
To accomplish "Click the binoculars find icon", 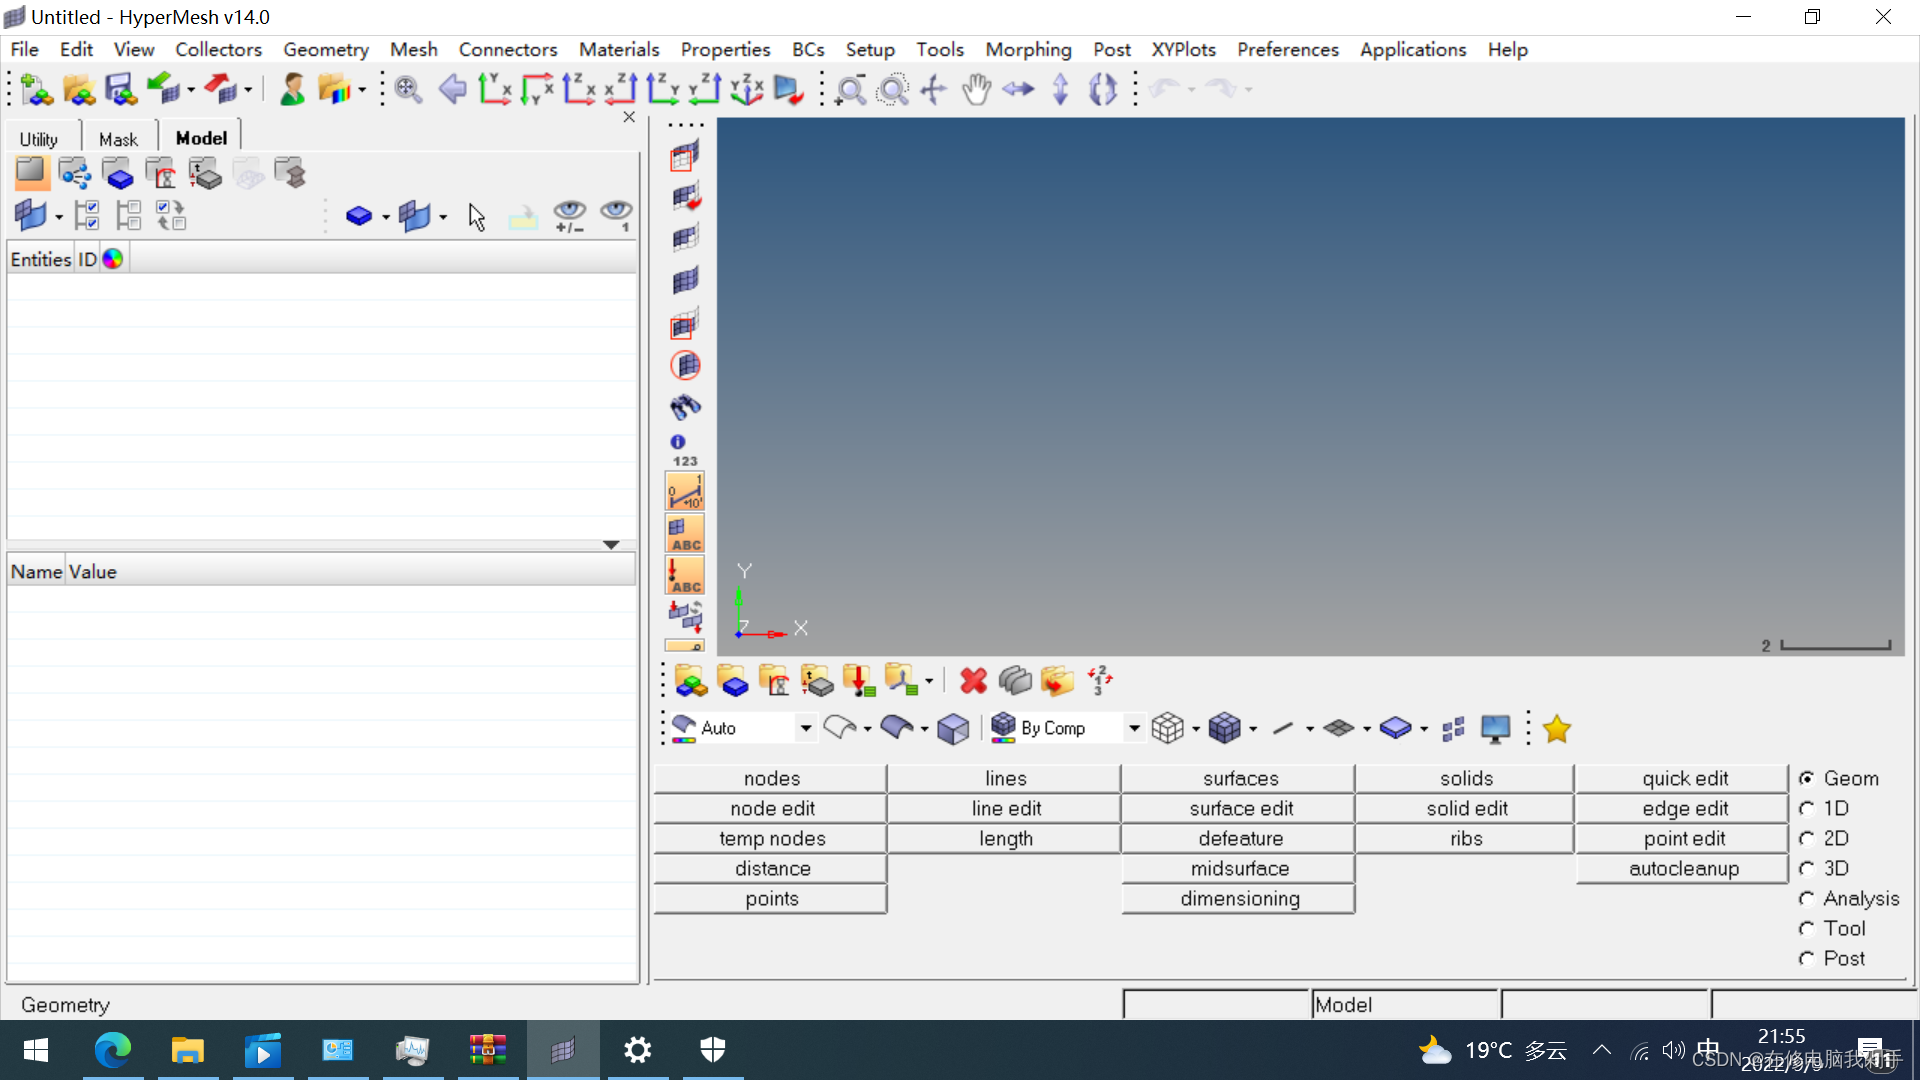I will (x=685, y=406).
